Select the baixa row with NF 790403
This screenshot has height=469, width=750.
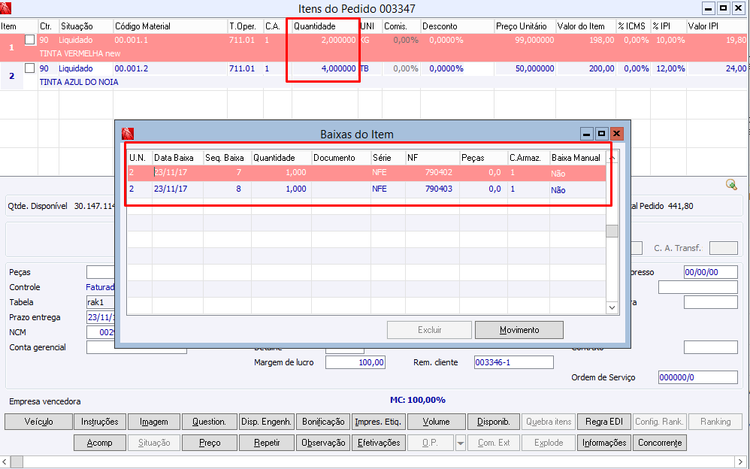366,189
